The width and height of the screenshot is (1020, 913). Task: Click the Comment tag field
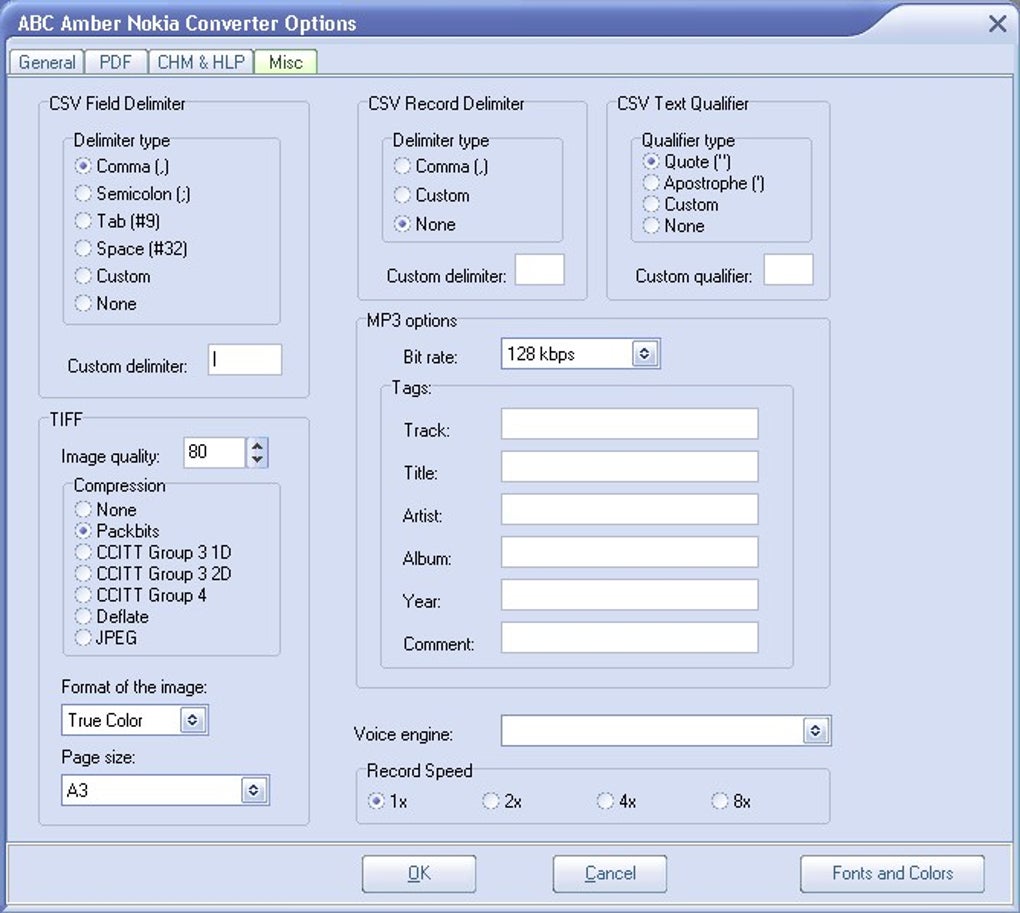tap(630, 638)
